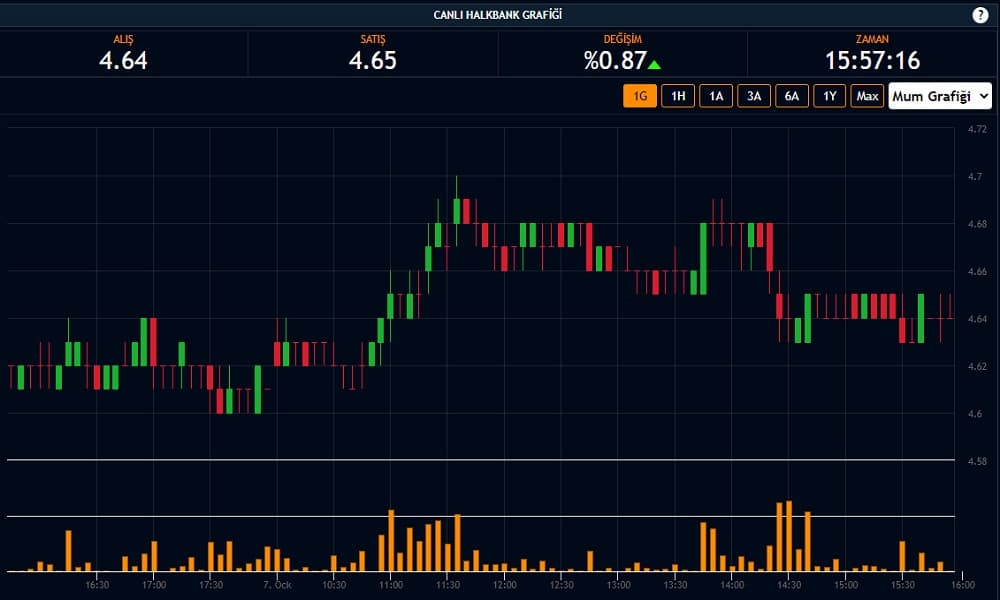Click the 4.58 price axis label
The height and width of the screenshot is (600, 1000).
977,461
